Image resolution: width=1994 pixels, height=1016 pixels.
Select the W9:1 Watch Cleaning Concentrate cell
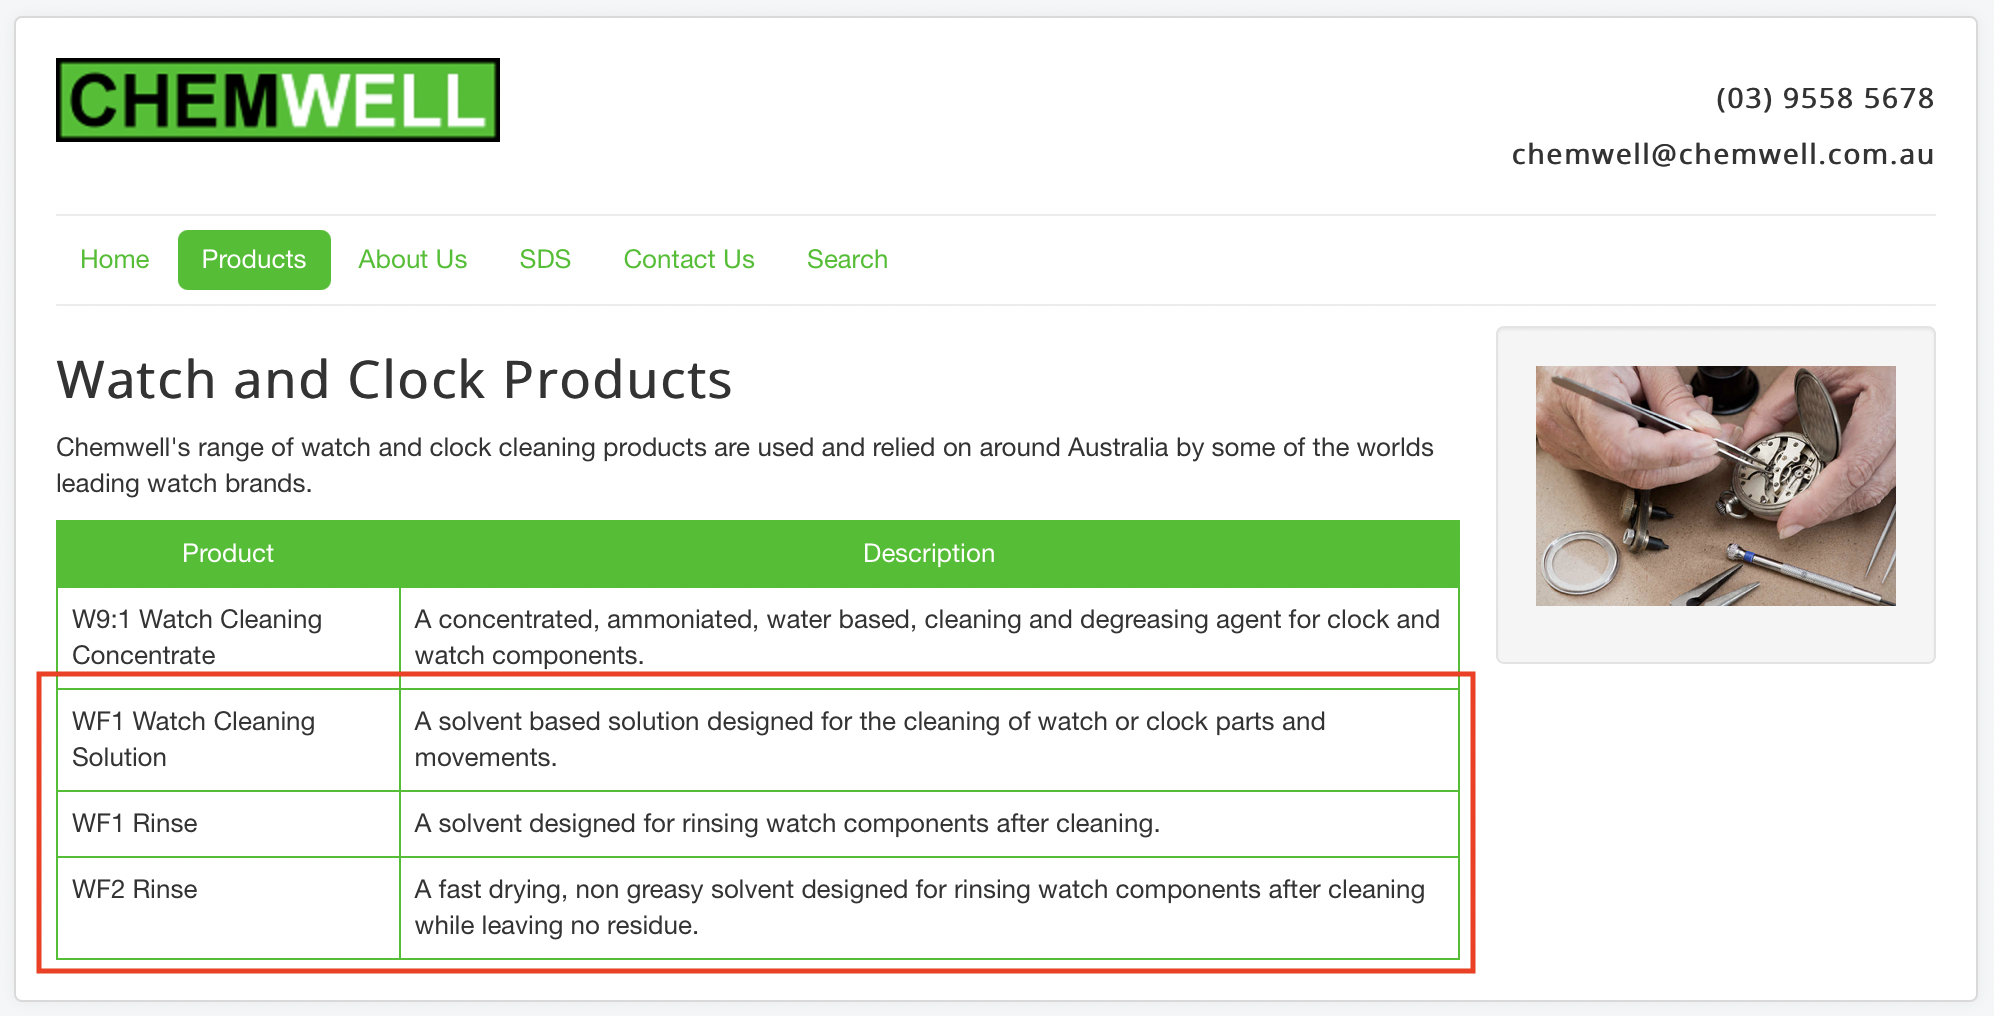coord(197,637)
